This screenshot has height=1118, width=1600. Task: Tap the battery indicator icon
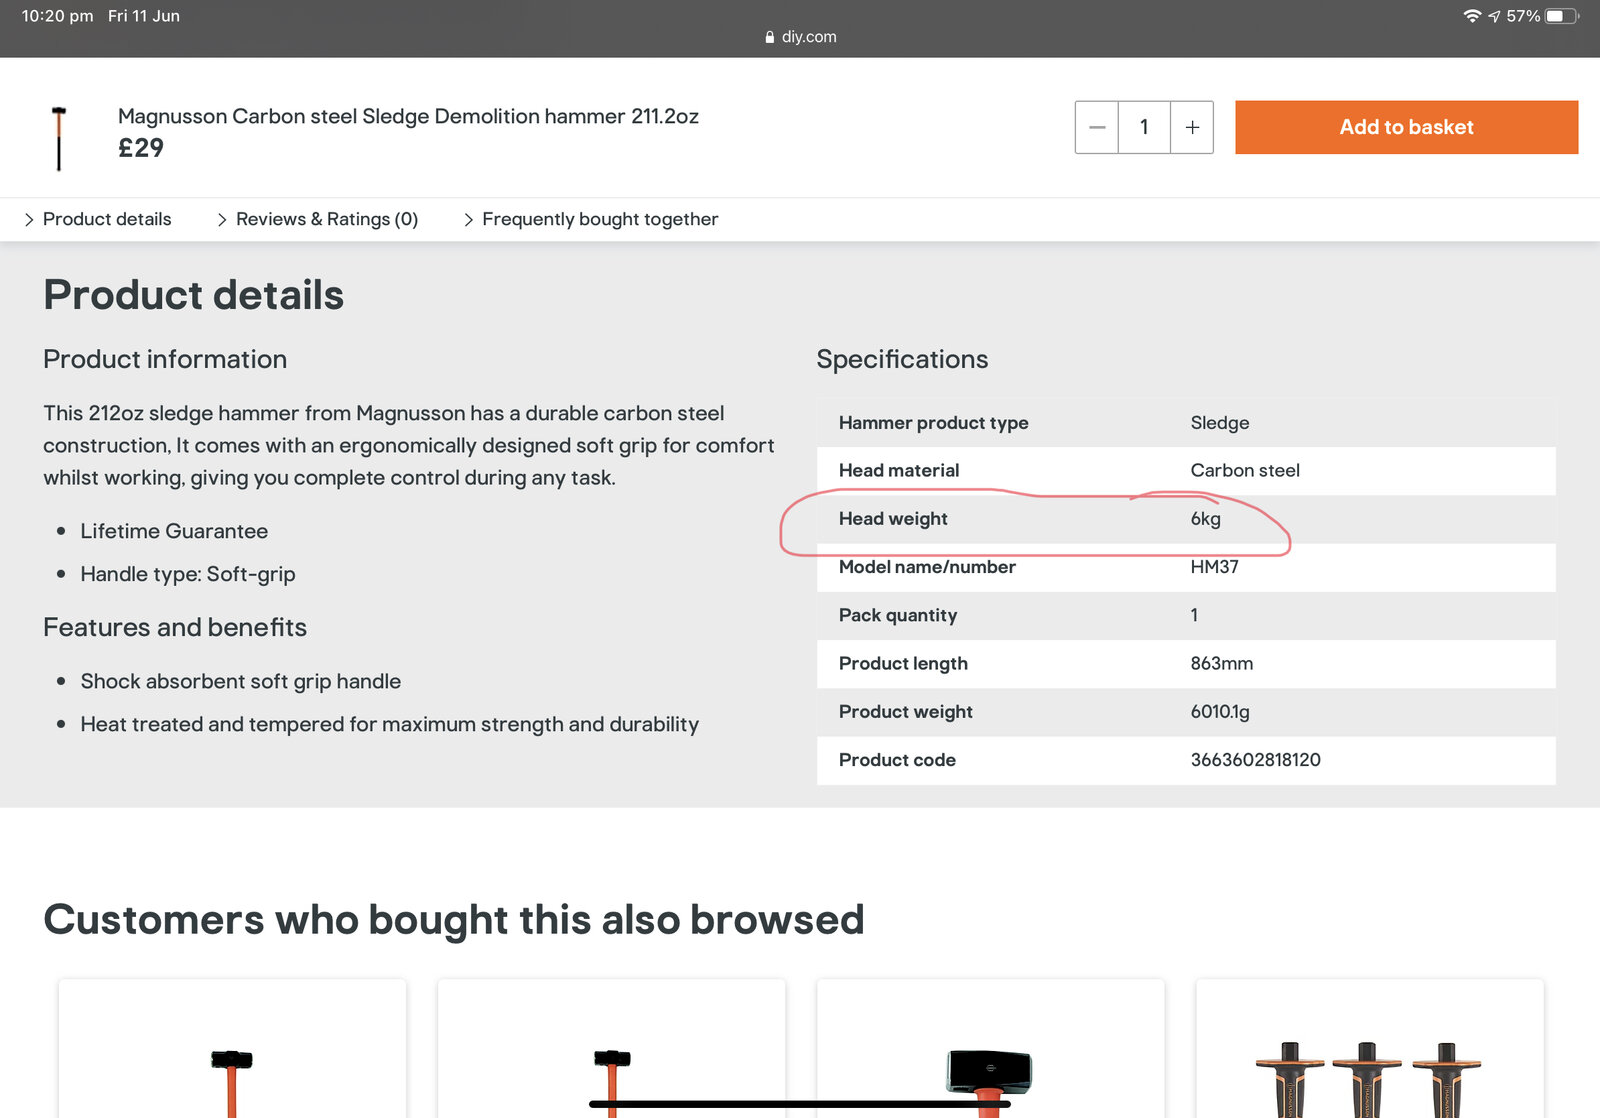click(x=1560, y=16)
